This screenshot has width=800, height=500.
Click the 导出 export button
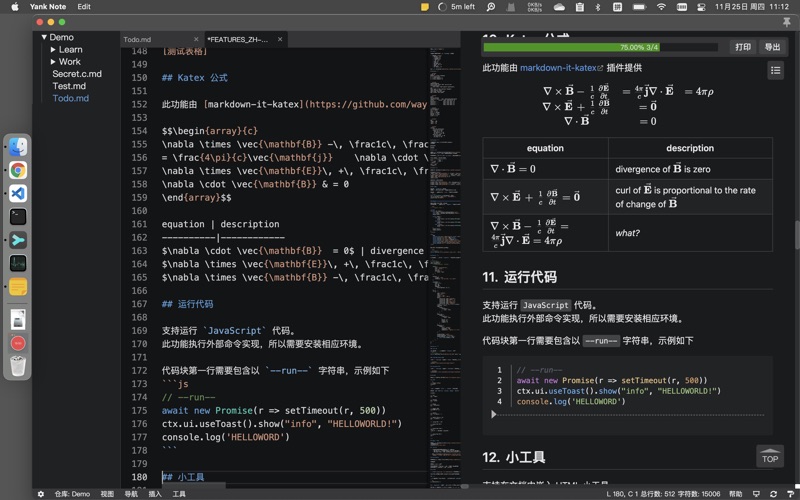[772, 47]
